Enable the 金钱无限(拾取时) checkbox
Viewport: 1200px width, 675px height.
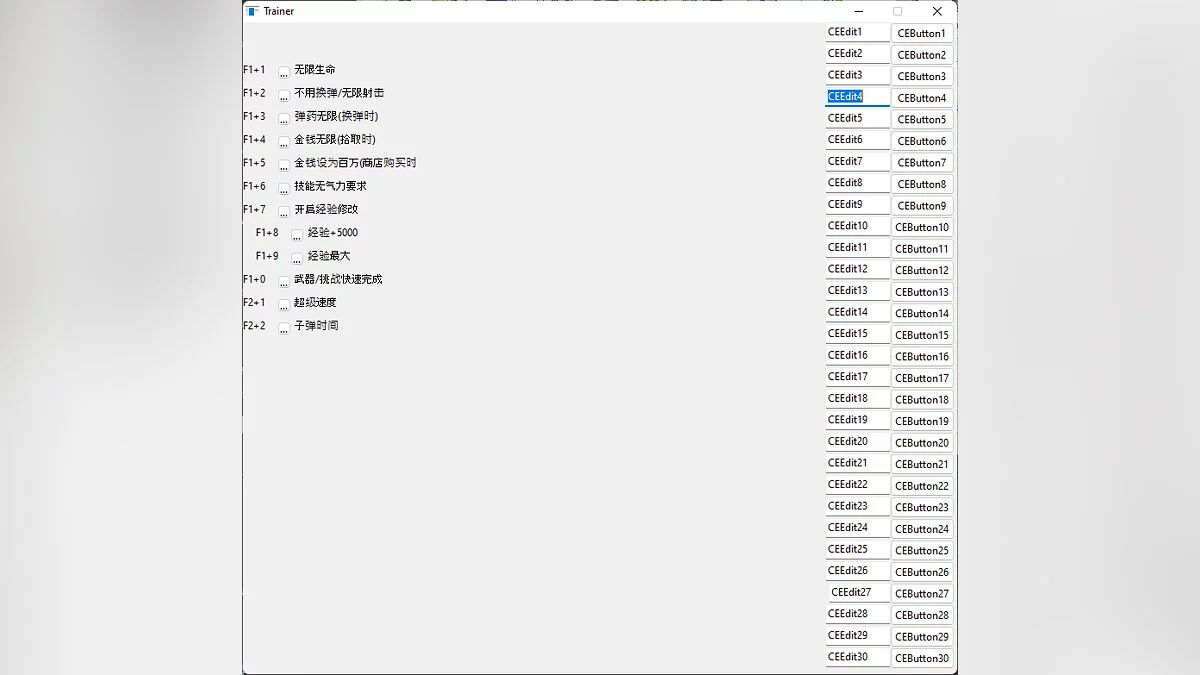pyautogui.click(x=284, y=141)
